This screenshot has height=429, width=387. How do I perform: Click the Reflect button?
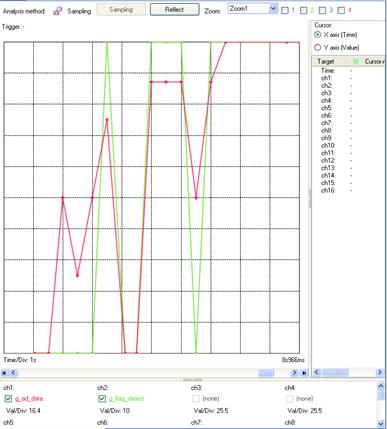(175, 10)
